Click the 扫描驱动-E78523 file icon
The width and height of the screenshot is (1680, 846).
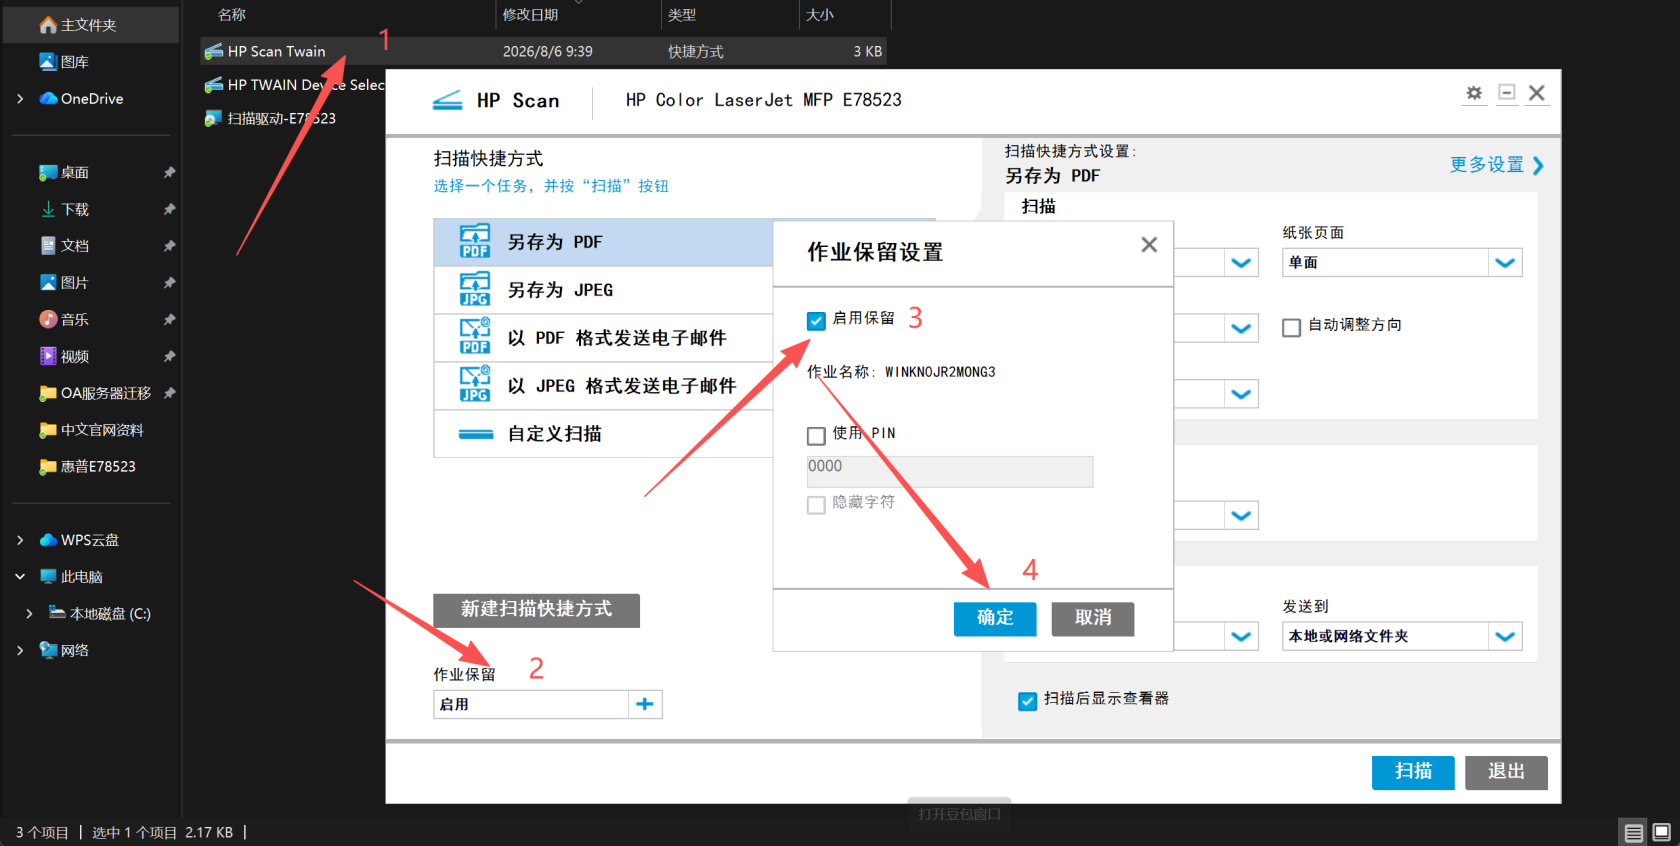pyautogui.click(x=213, y=118)
